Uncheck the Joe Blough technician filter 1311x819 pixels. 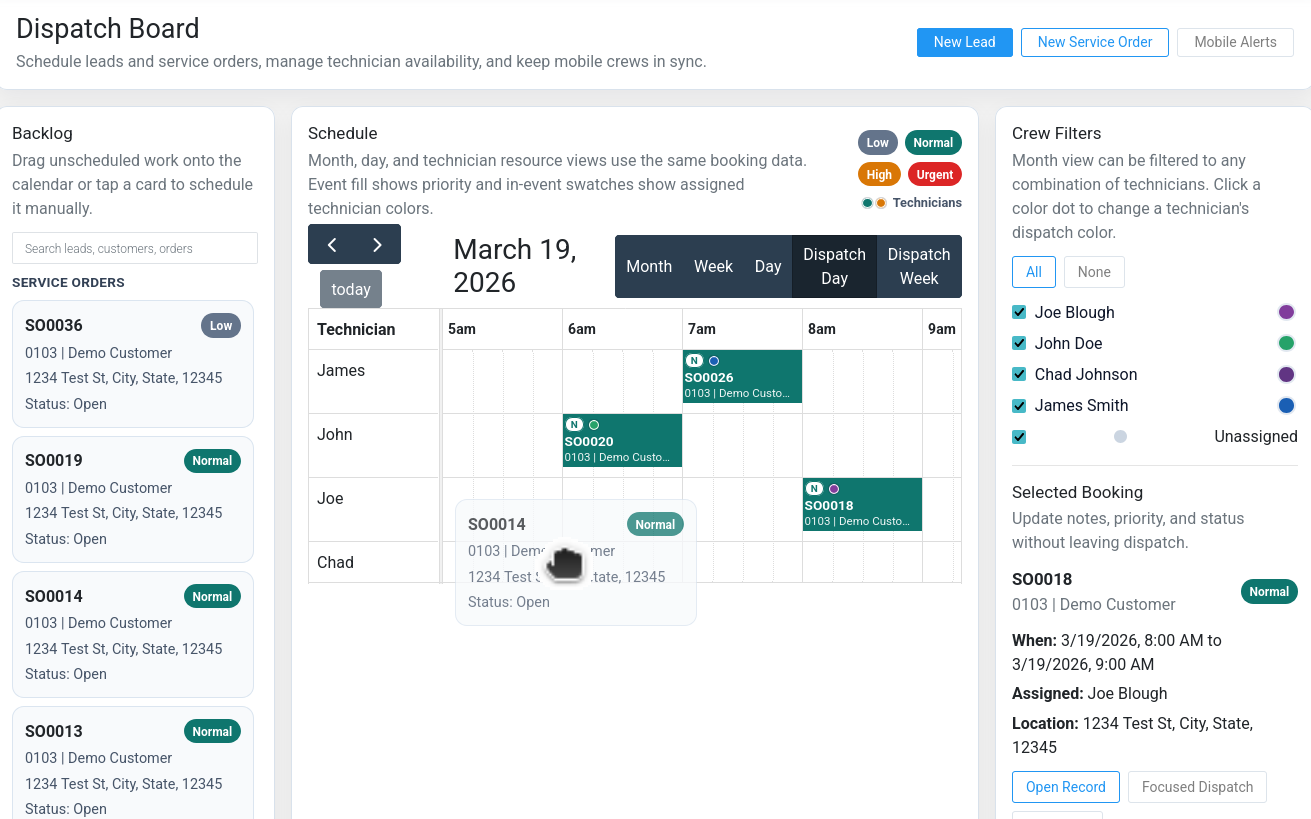1019,312
